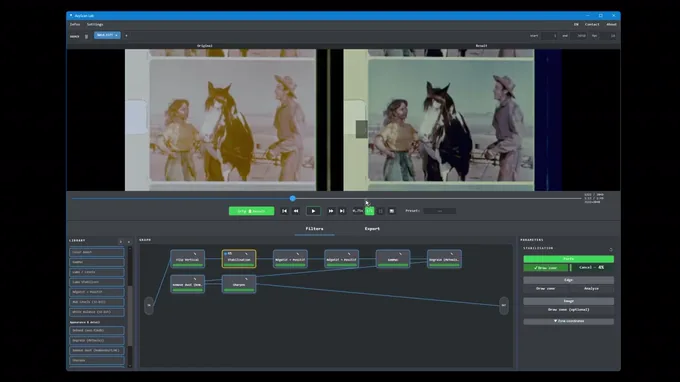Viewport: 680px width, 382px height.
Task: Open the Contact menu item
Action: click(x=592, y=25)
